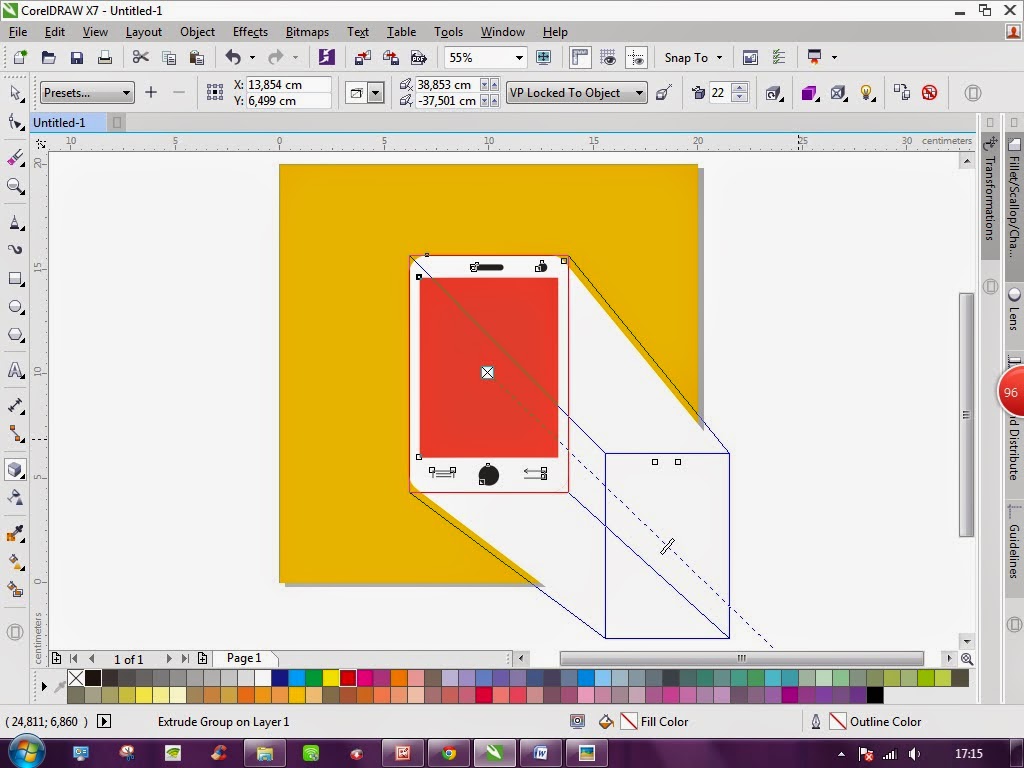Click the Page 1 tab
This screenshot has height=768, width=1024.
point(243,658)
